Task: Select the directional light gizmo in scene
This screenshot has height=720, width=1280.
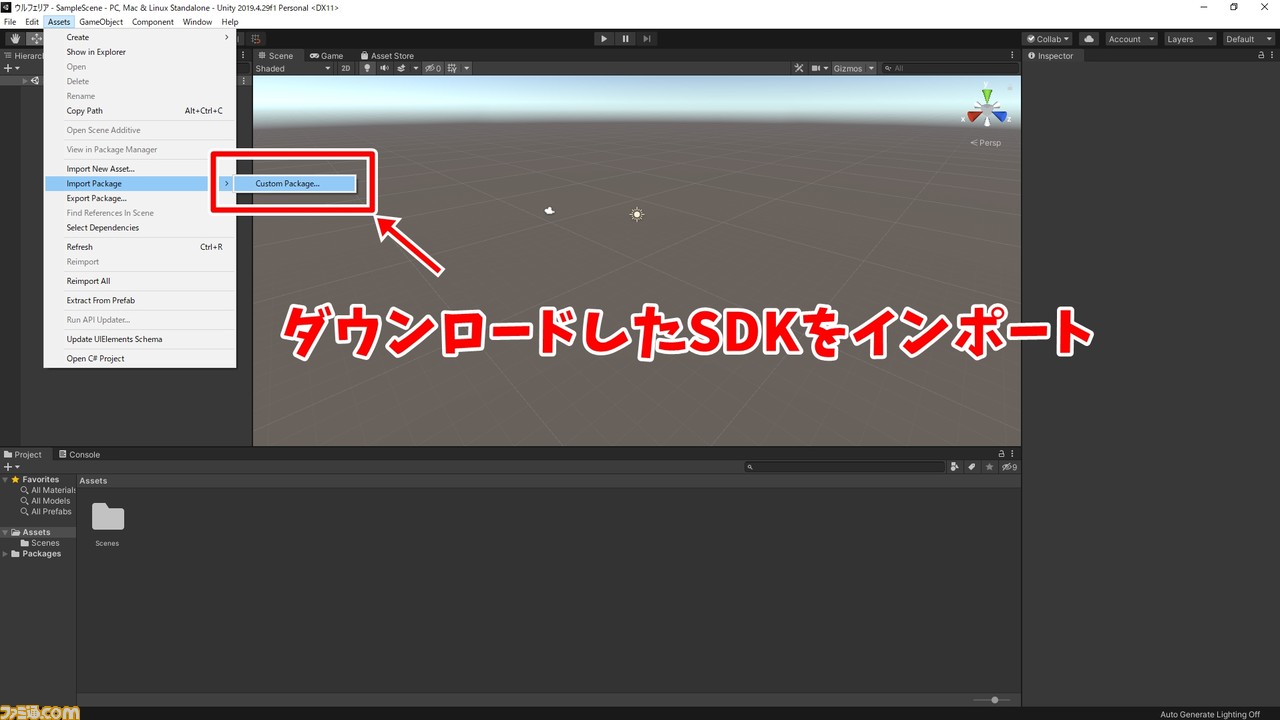Action: (637, 214)
